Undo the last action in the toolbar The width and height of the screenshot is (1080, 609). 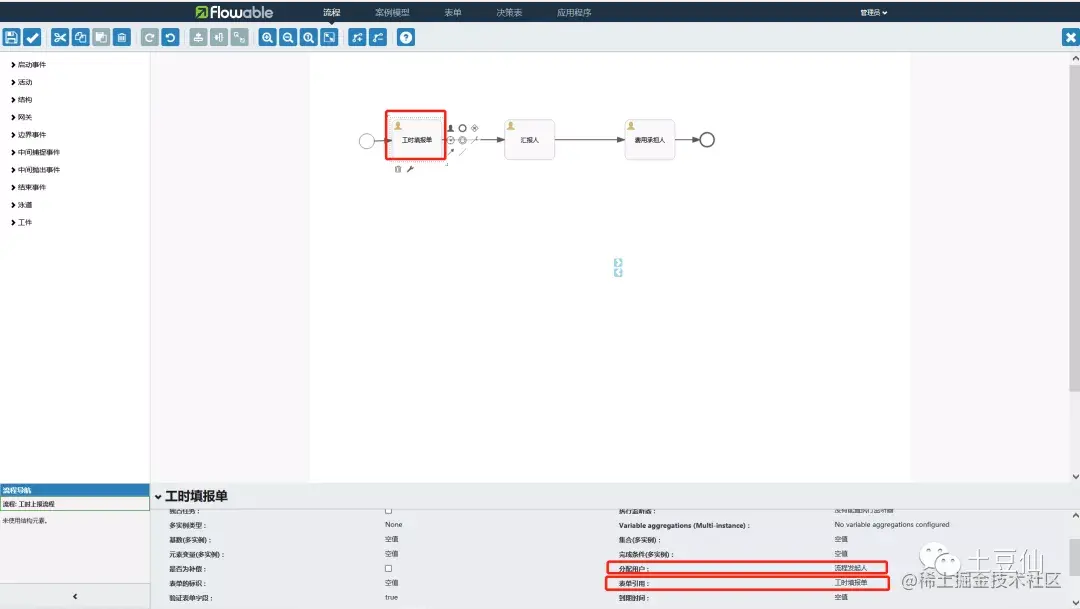point(170,37)
